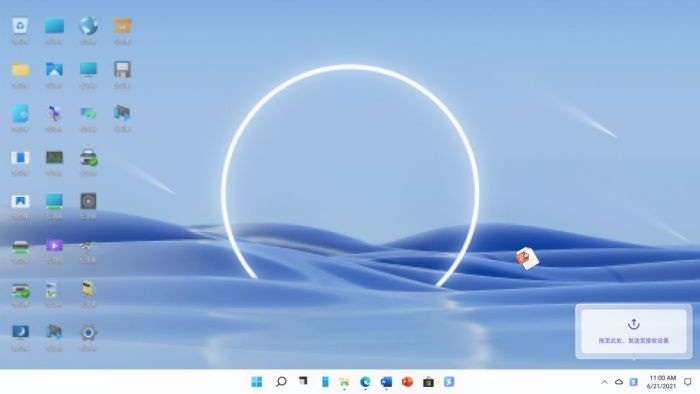The image size is (700, 394).
Task: Click the OneDrive cloud tray icon
Action: click(x=619, y=382)
